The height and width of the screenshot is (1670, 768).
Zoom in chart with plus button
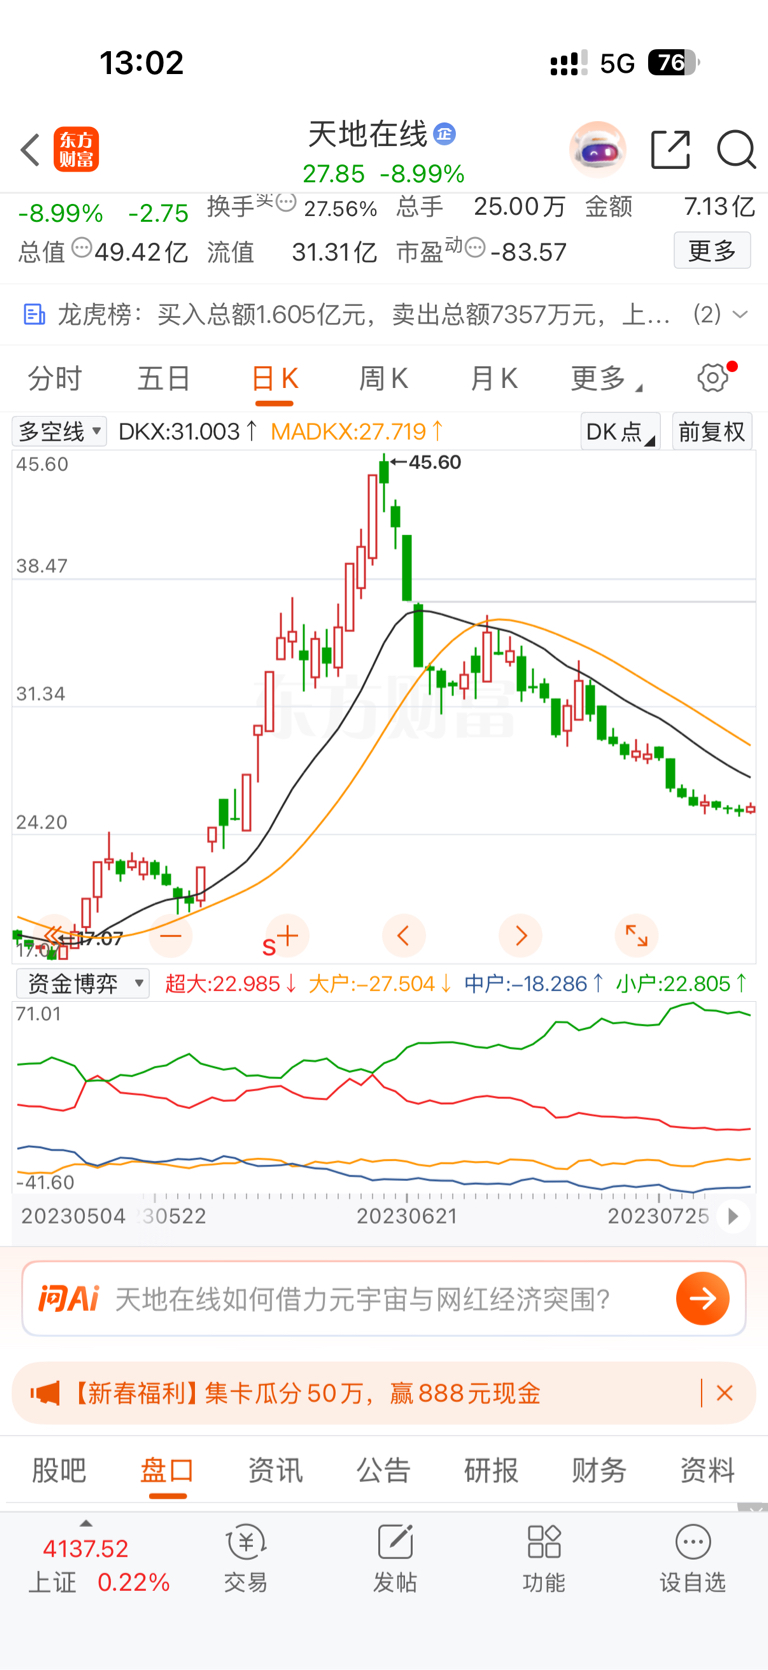point(288,936)
